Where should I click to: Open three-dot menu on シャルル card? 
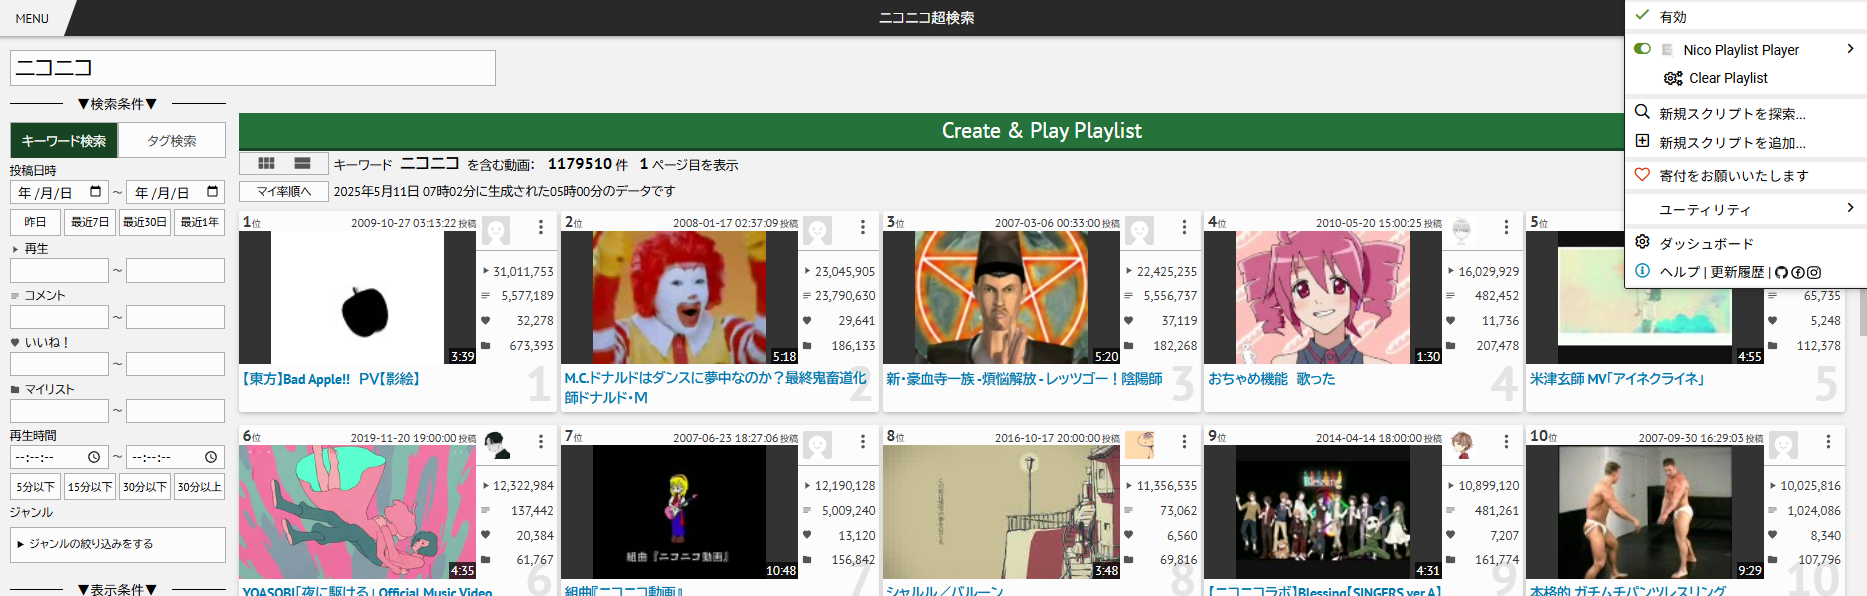point(1185,442)
